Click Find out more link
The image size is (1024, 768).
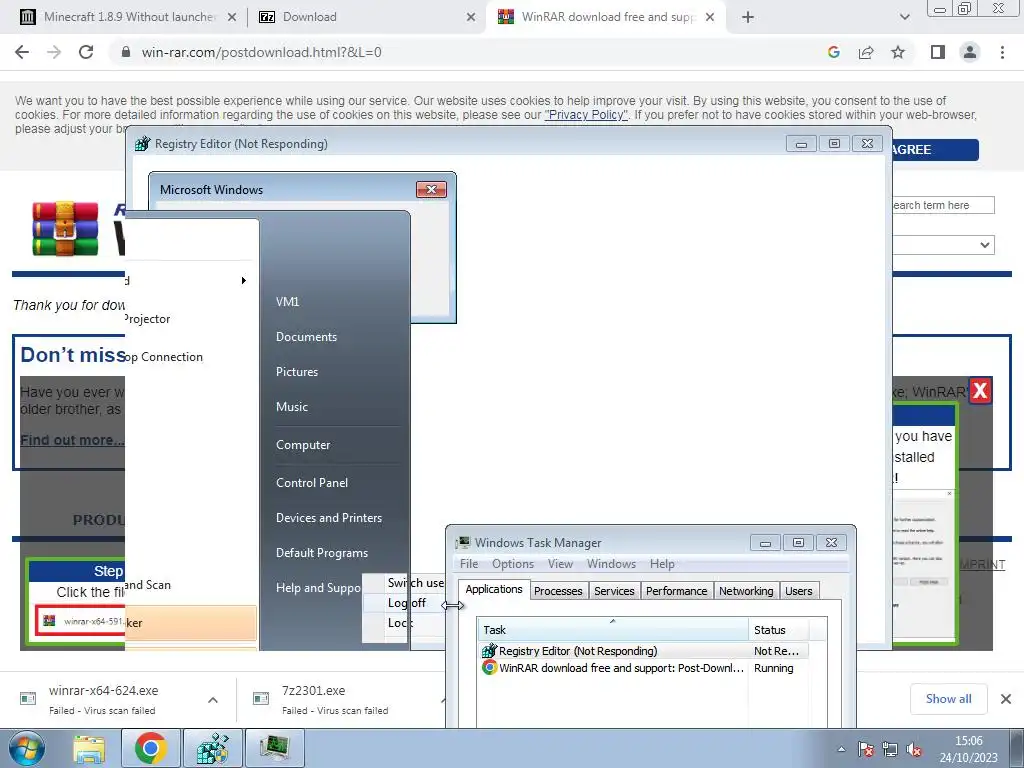[x=72, y=440]
